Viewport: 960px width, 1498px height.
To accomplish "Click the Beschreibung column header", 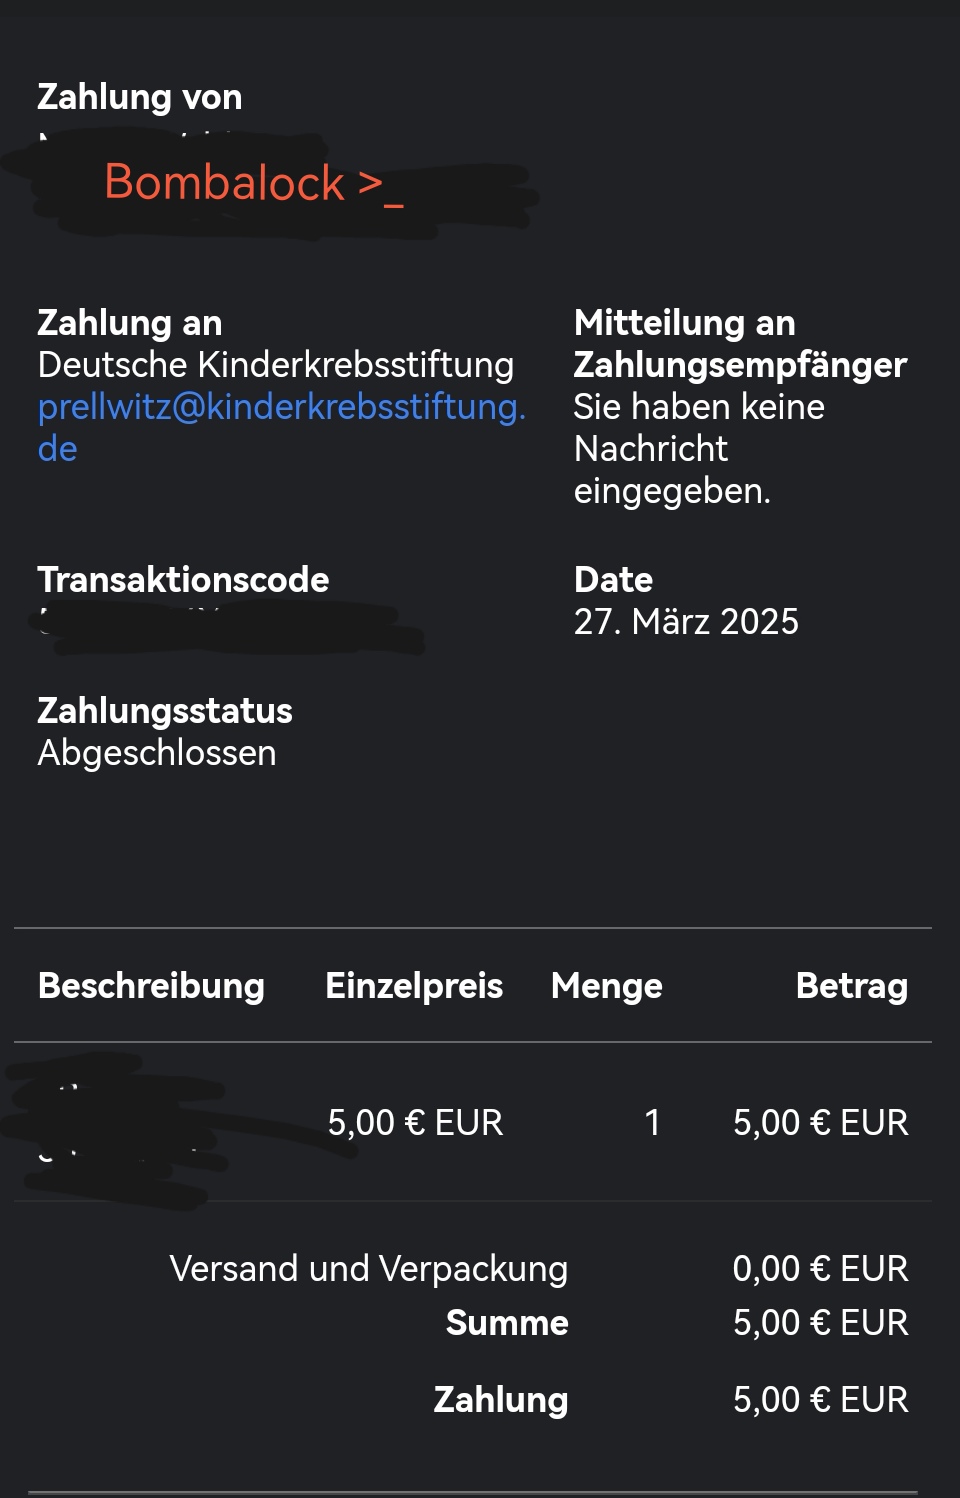I will (x=151, y=986).
